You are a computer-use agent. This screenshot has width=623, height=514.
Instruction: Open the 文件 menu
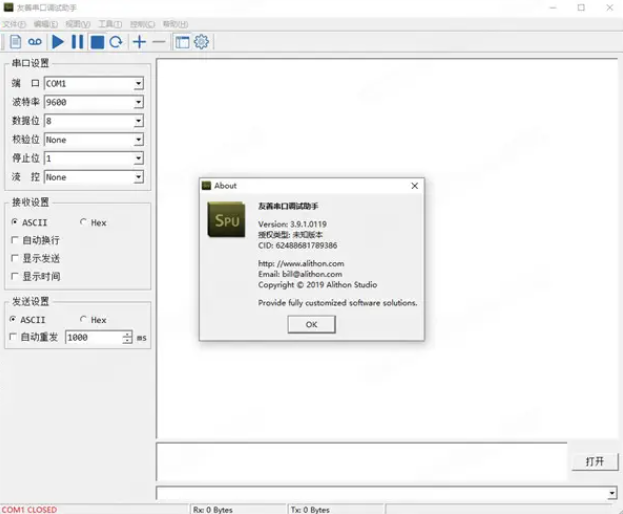click(x=14, y=24)
